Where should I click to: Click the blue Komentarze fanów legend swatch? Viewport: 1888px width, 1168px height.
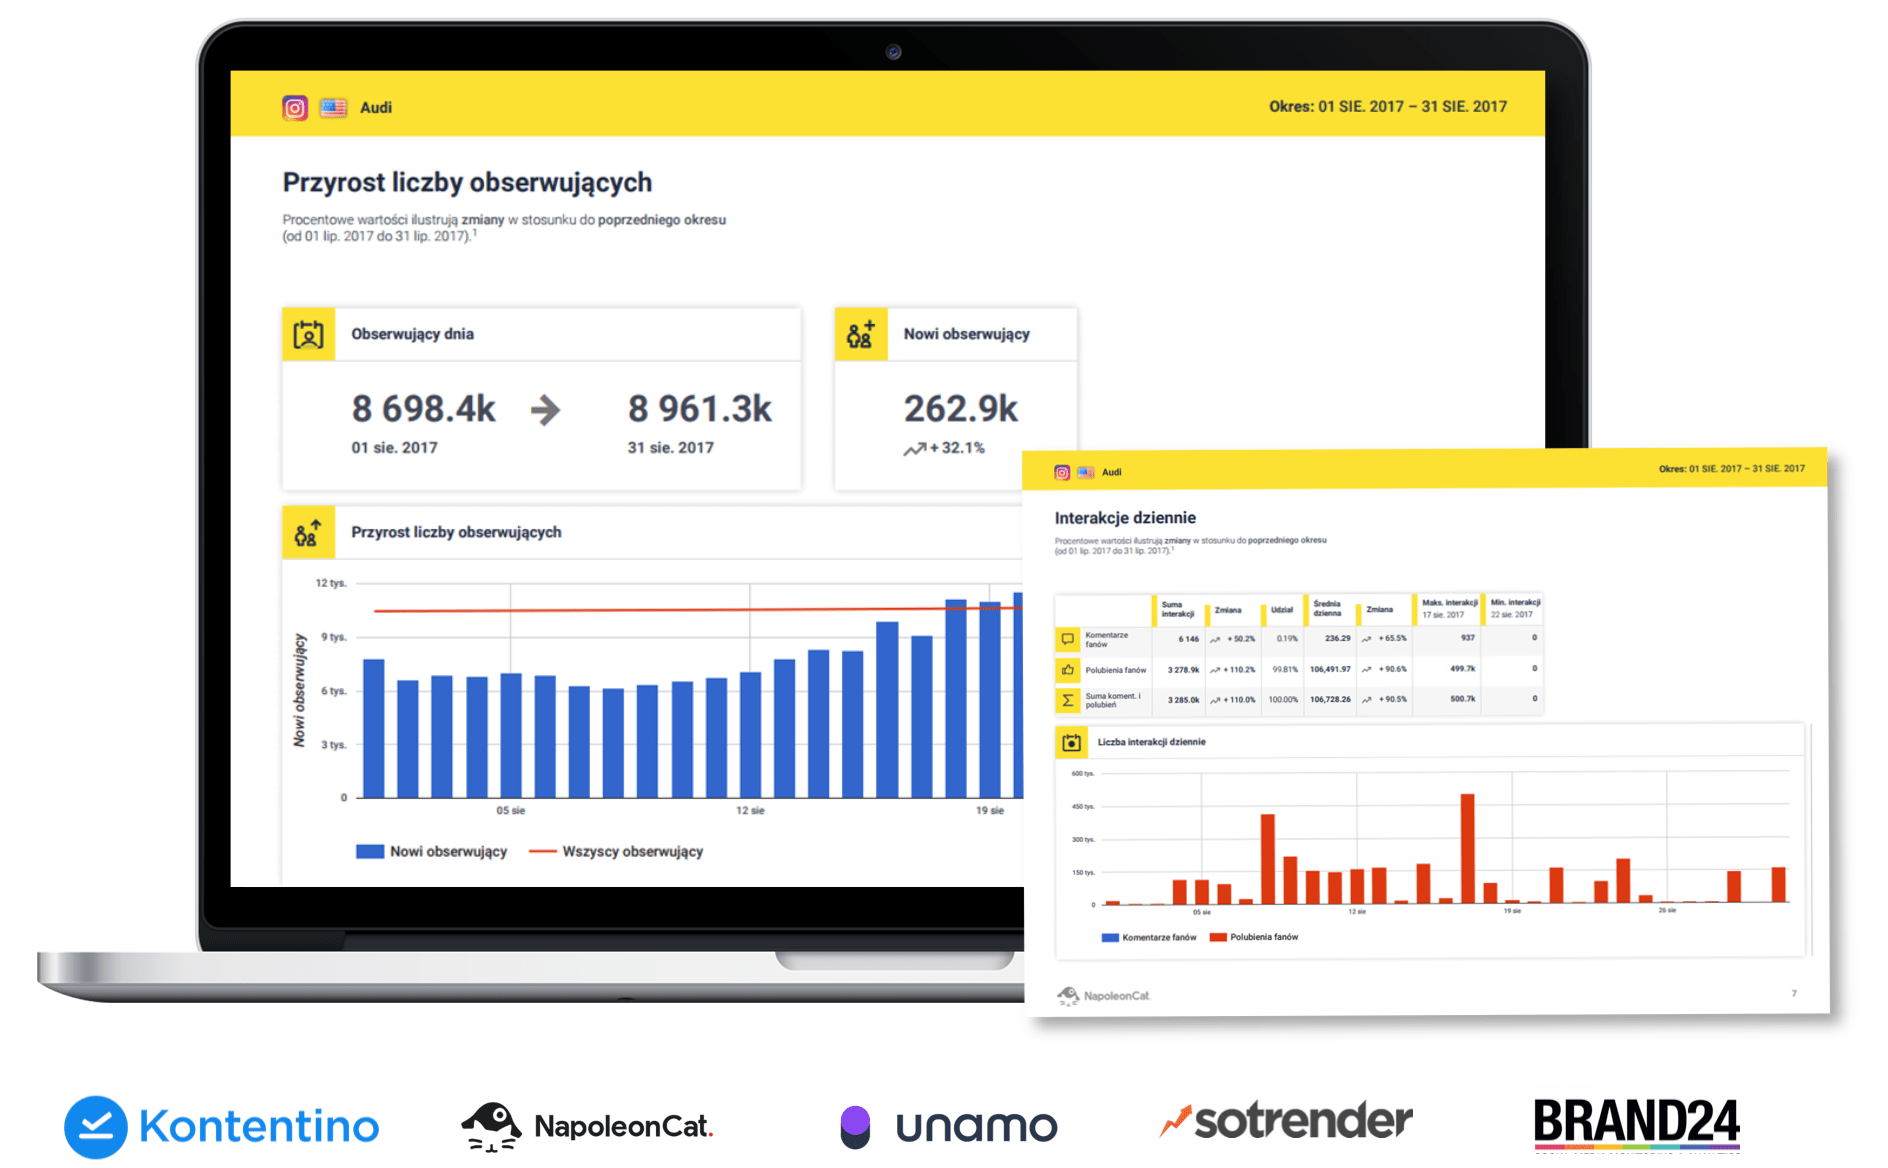1110,938
